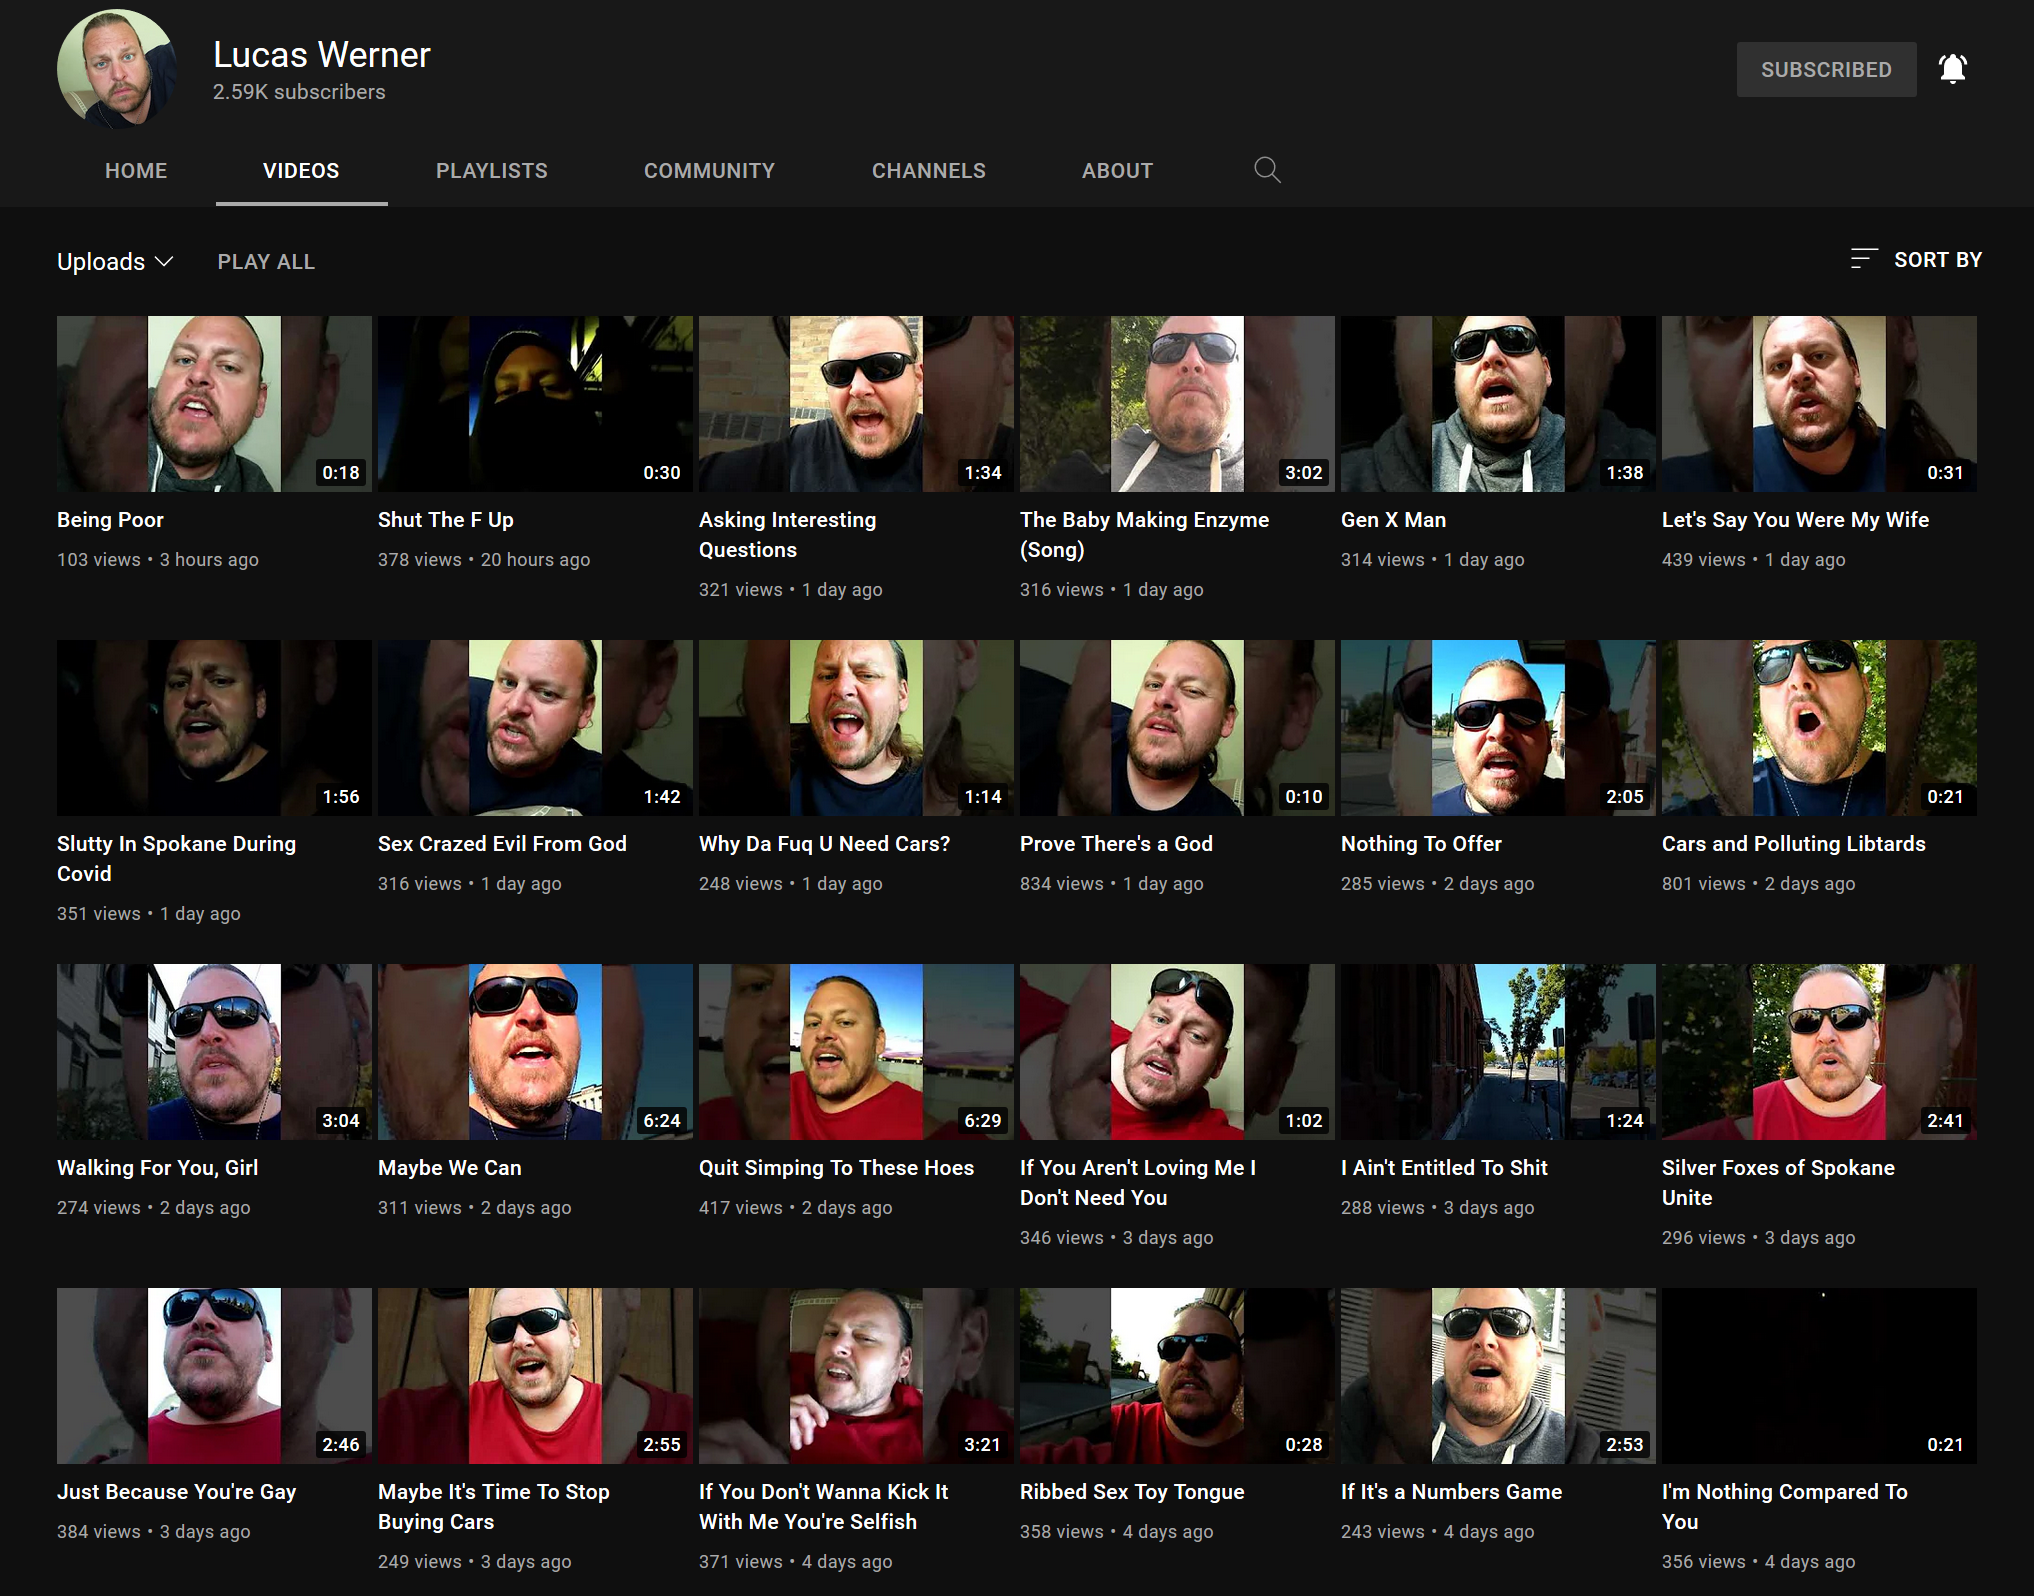Play the 'Silver Foxes of Spokane Unite' thumbnail

[x=1819, y=1052]
